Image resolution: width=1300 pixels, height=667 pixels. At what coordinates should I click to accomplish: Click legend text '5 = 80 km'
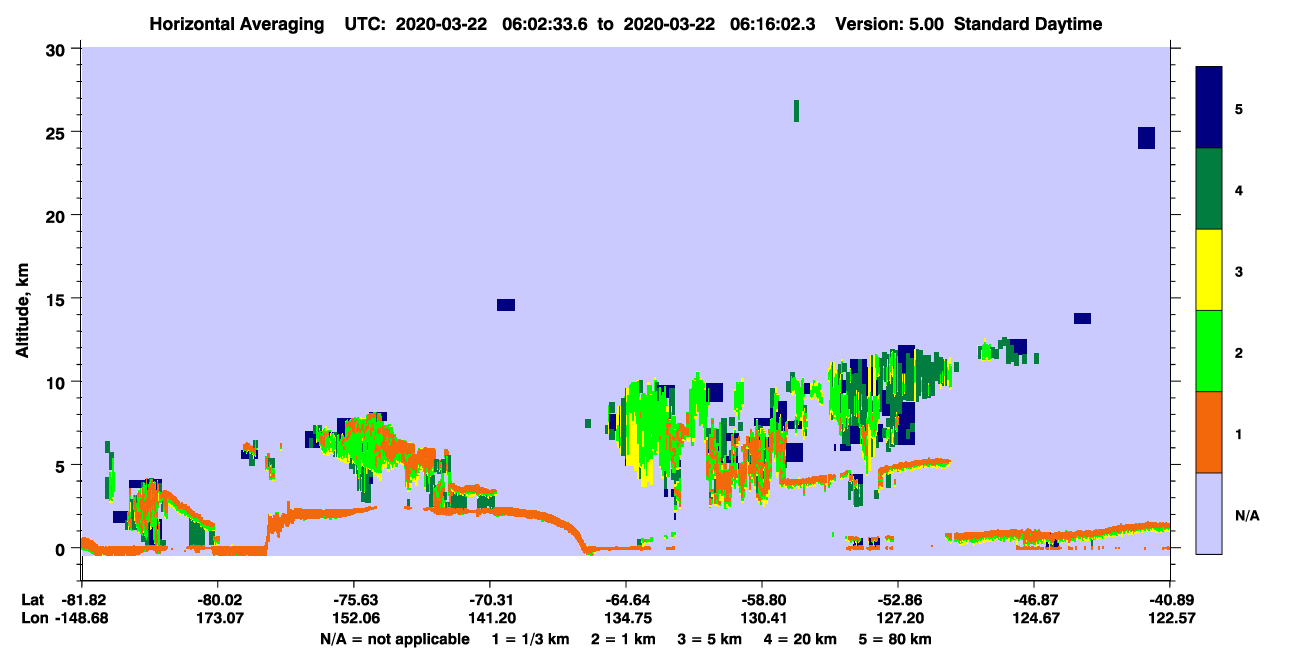[x=893, y=639]
